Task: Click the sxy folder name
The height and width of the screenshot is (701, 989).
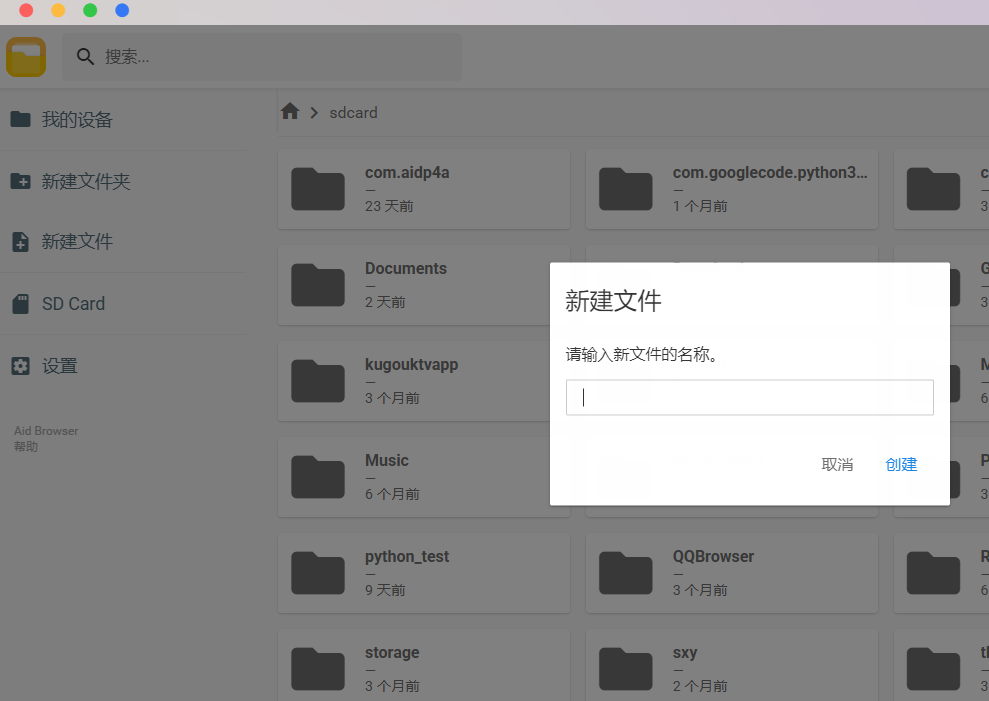Action: point(685,652)
